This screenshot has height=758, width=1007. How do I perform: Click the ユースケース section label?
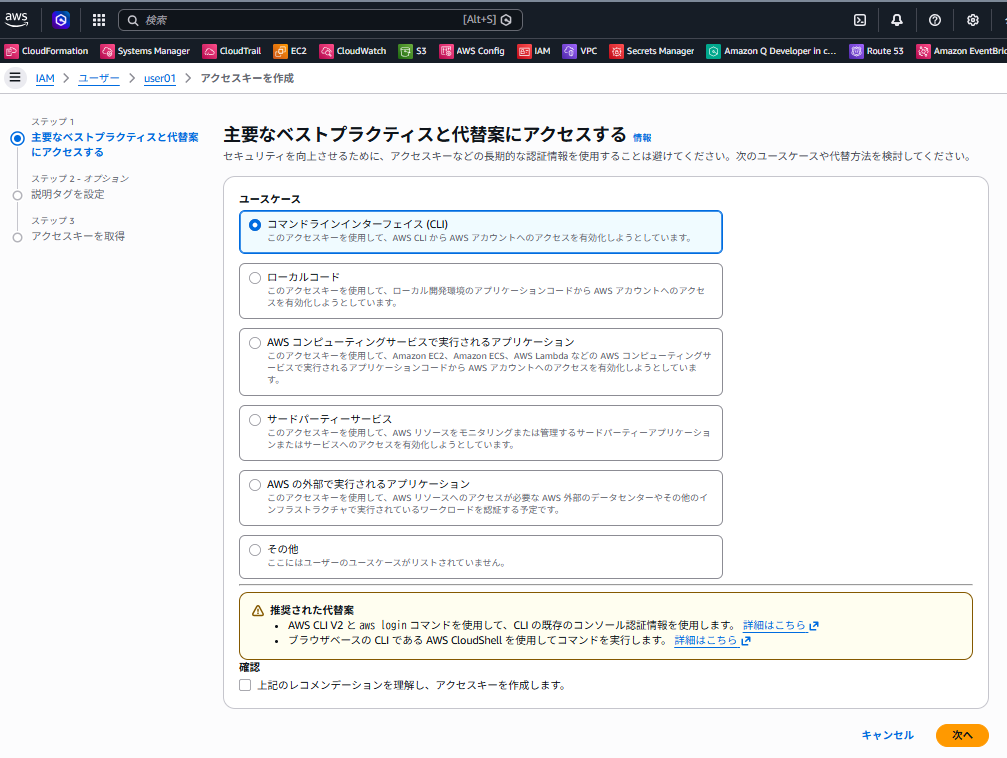click(270, 199)
